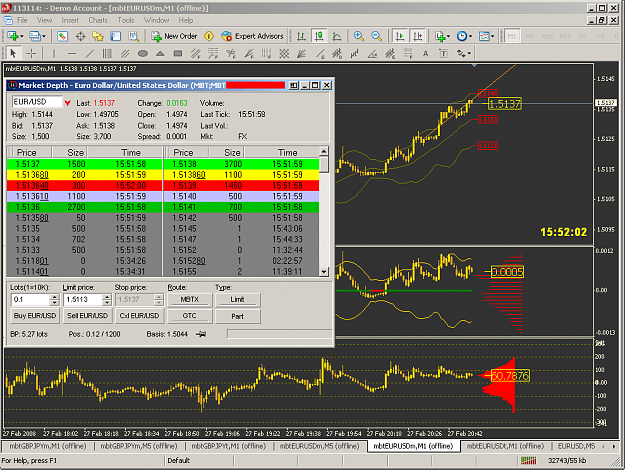Click the Sell EUR/USD button
This screenshot has width=625, height=470.
click(x=87, y=315)
